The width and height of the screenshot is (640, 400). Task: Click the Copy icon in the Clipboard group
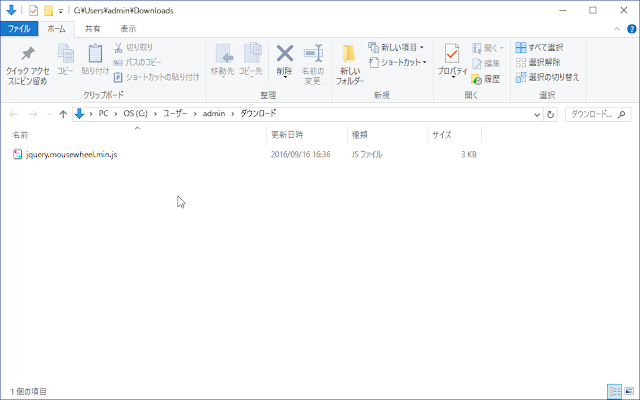tap(65, 53)
